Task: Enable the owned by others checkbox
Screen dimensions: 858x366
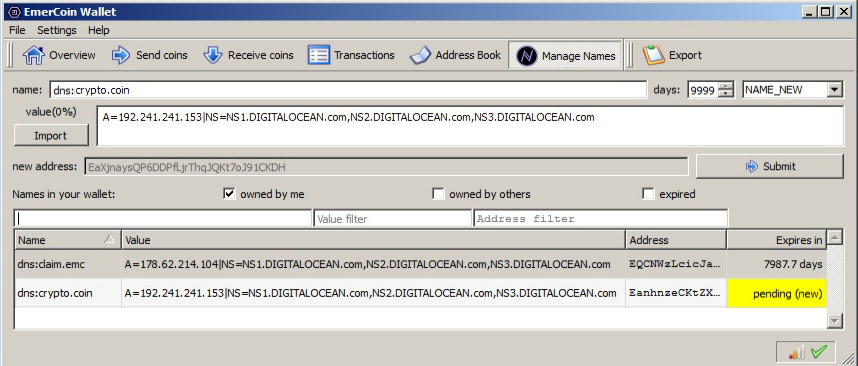Action: tap(438, 194)
